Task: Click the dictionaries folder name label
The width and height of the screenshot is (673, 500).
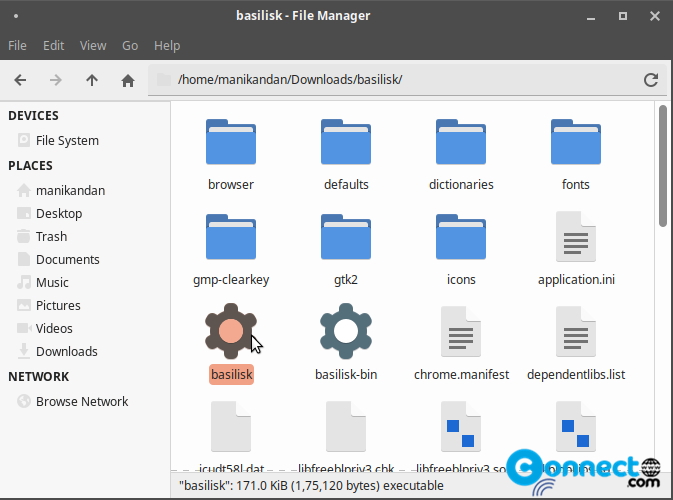Action: coord(461,185)
